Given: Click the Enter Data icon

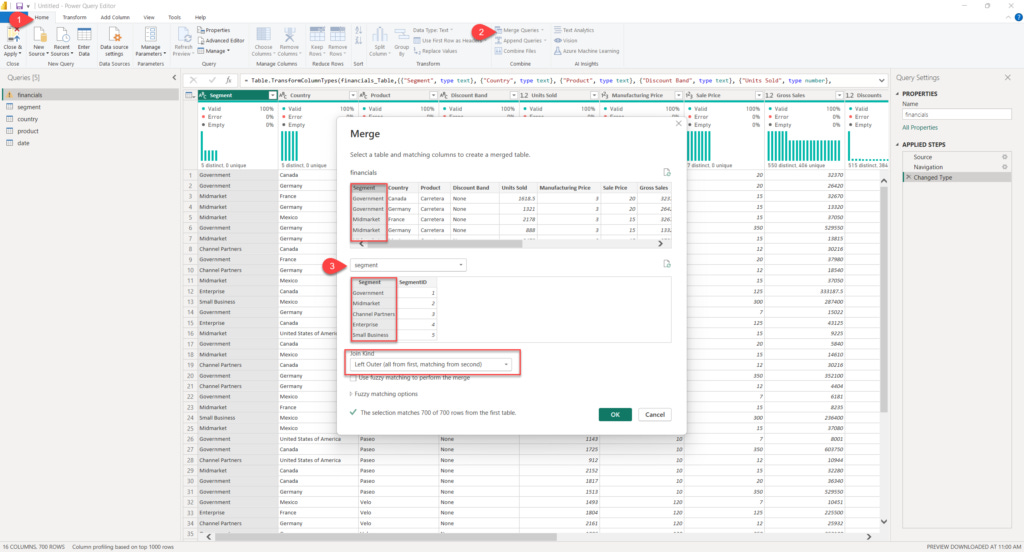Looking at the screenshot, I should 84,37.
